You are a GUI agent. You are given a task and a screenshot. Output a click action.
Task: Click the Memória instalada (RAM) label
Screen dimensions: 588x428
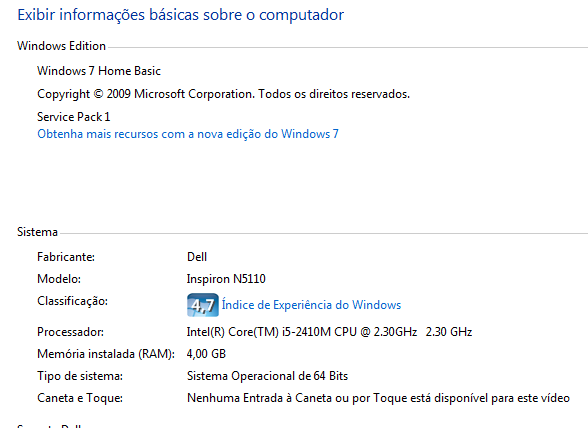106,354
